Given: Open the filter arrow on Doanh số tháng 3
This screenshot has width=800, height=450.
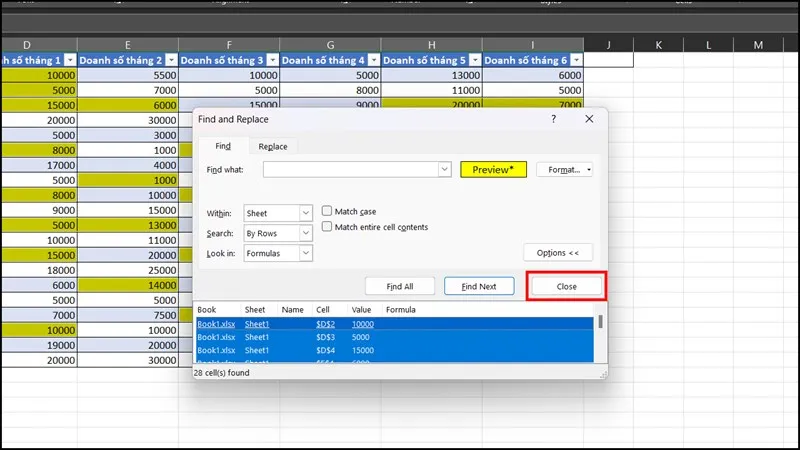Looking at the screenshot, I should pyautogui.click(x=270, y=60).
